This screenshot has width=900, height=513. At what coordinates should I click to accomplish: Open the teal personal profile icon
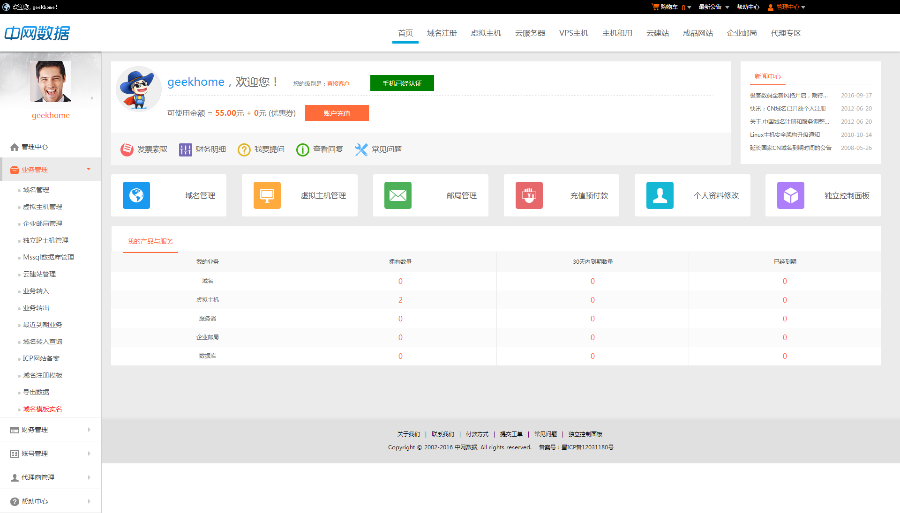click(660, 195)
